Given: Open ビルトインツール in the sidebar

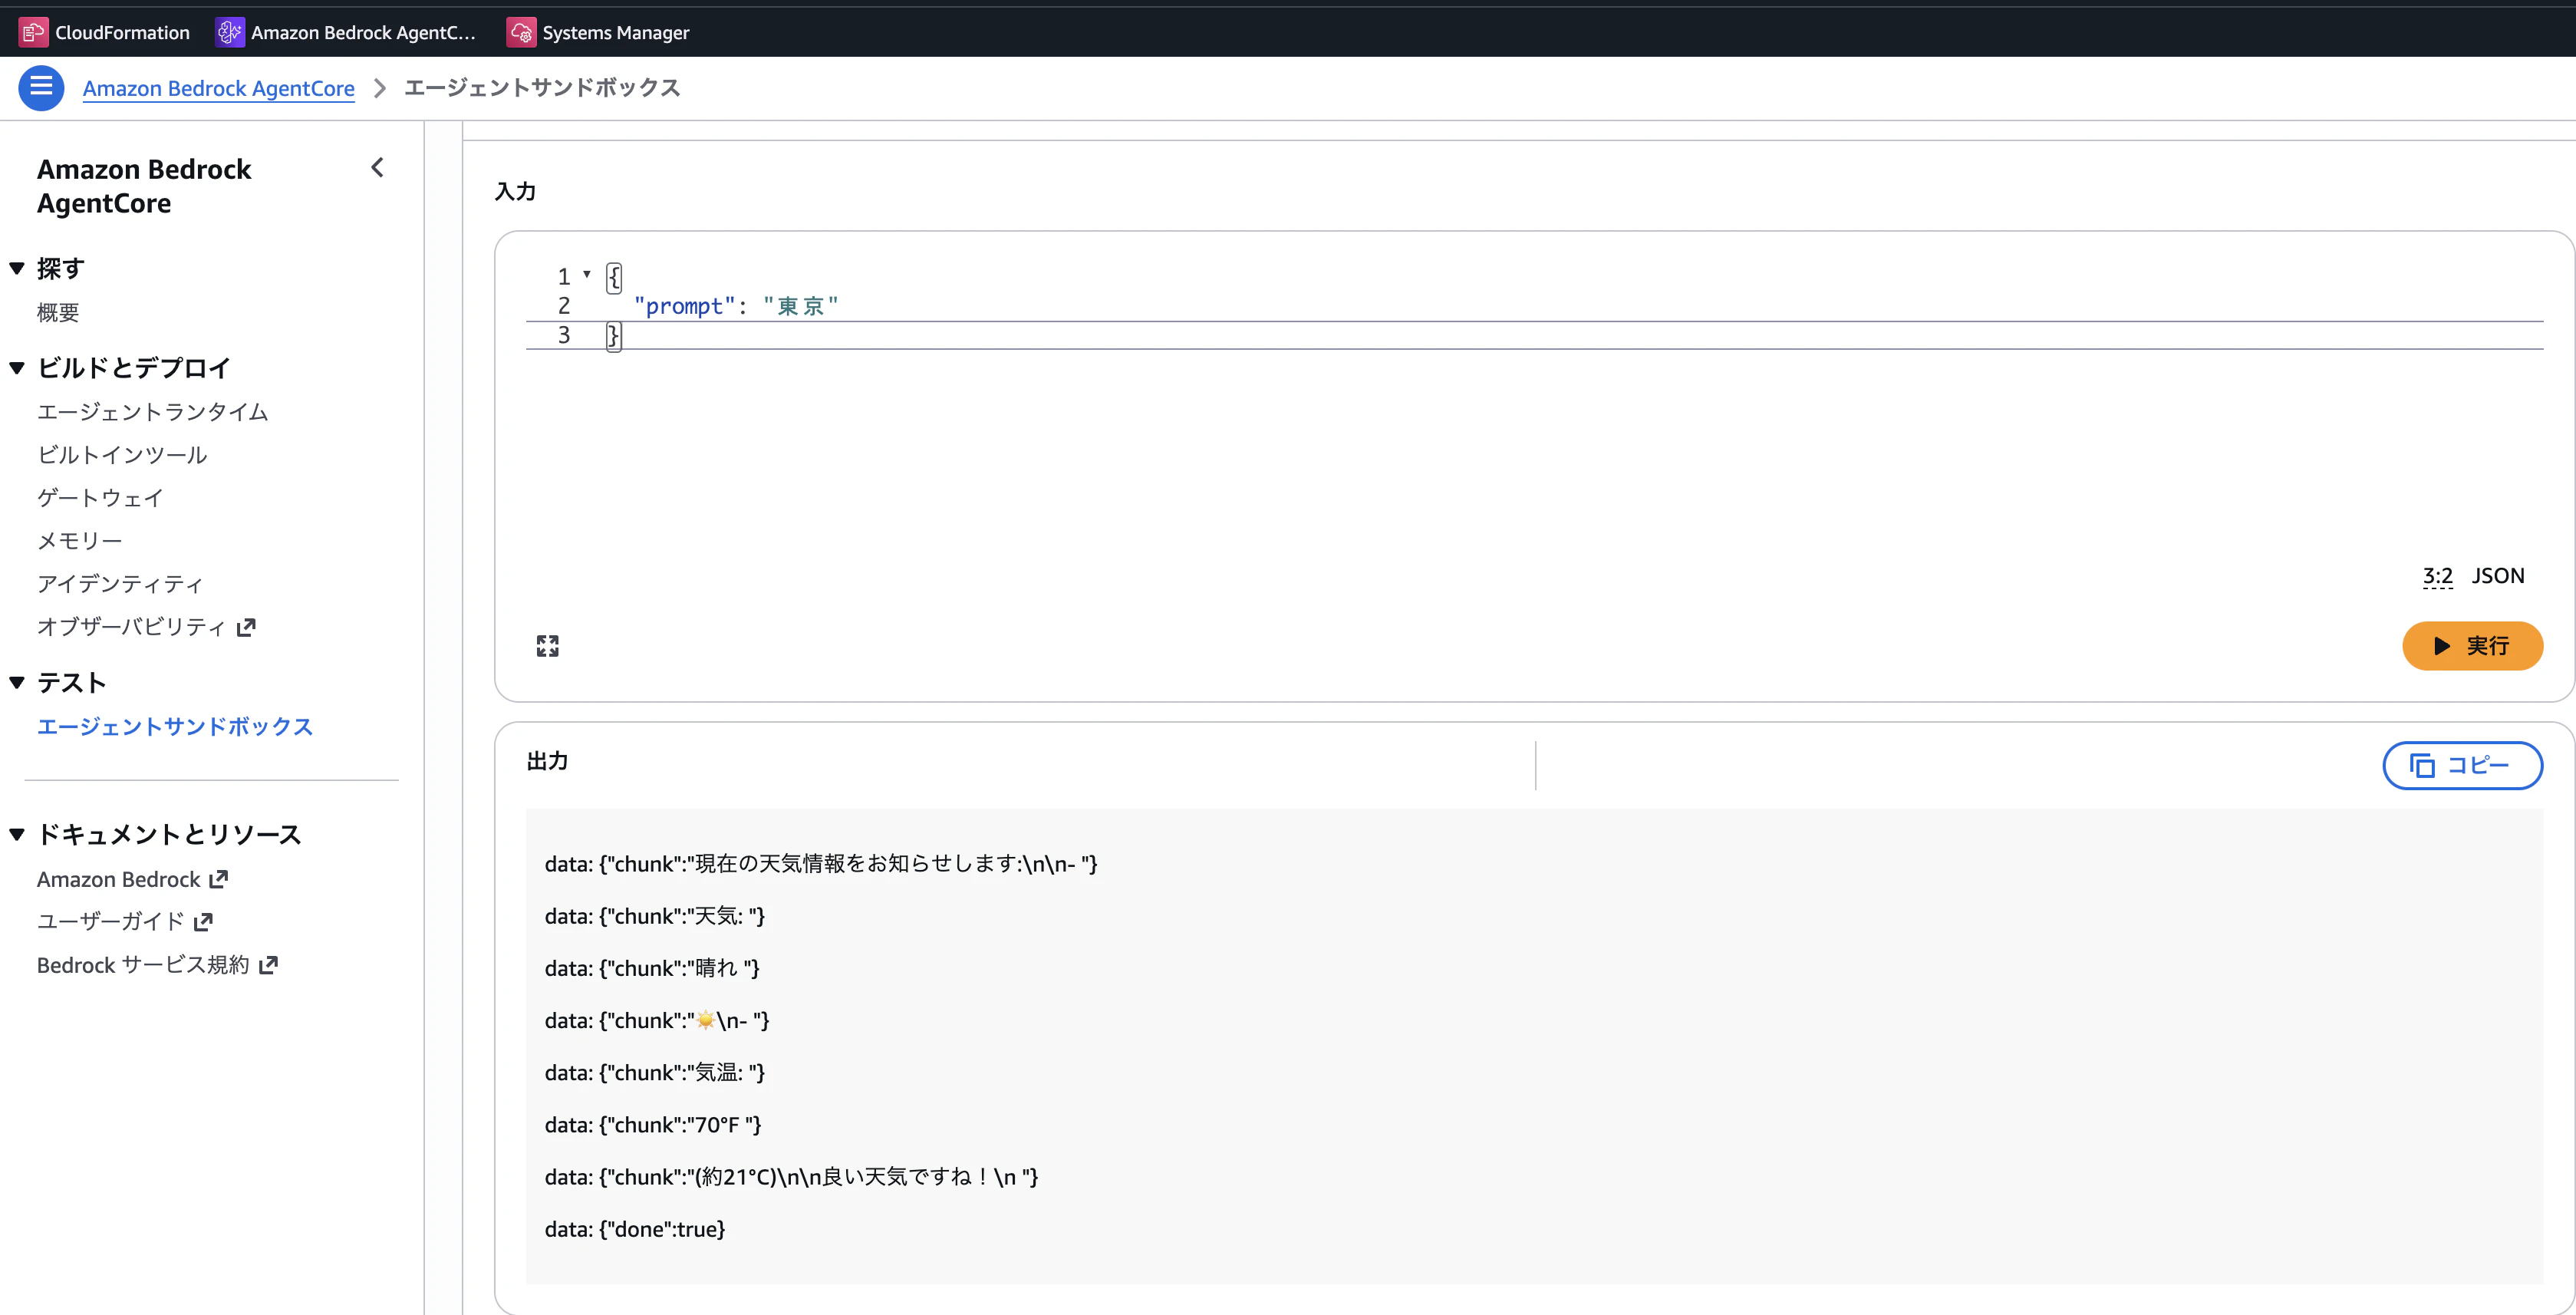Looking at the screenshot, I should point(122,455).
